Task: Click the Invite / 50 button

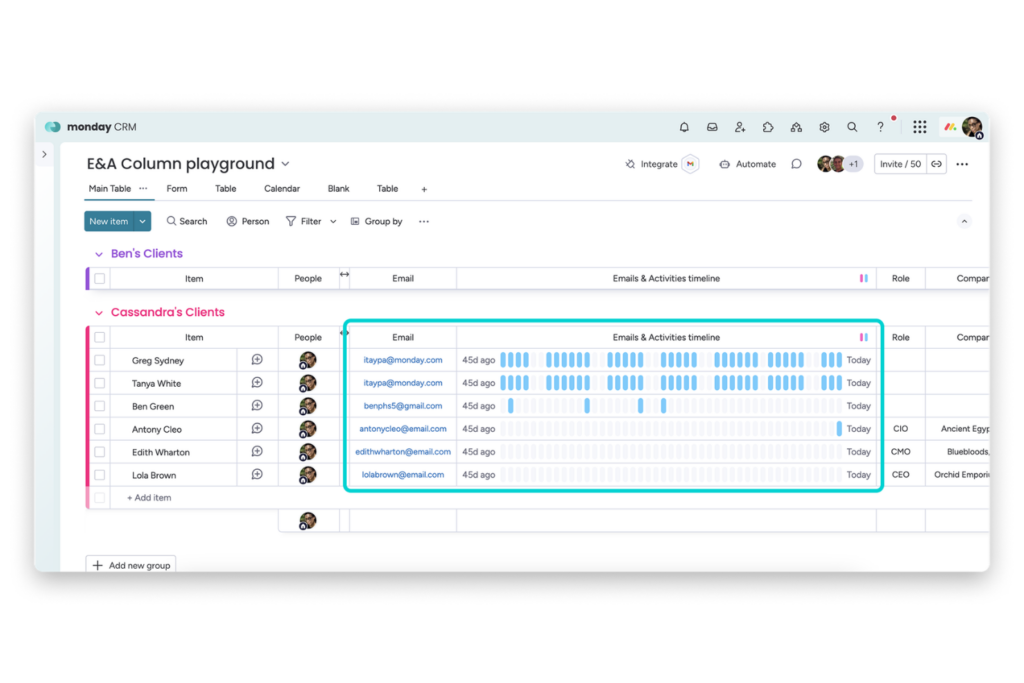Action: [x=901, y=164]
